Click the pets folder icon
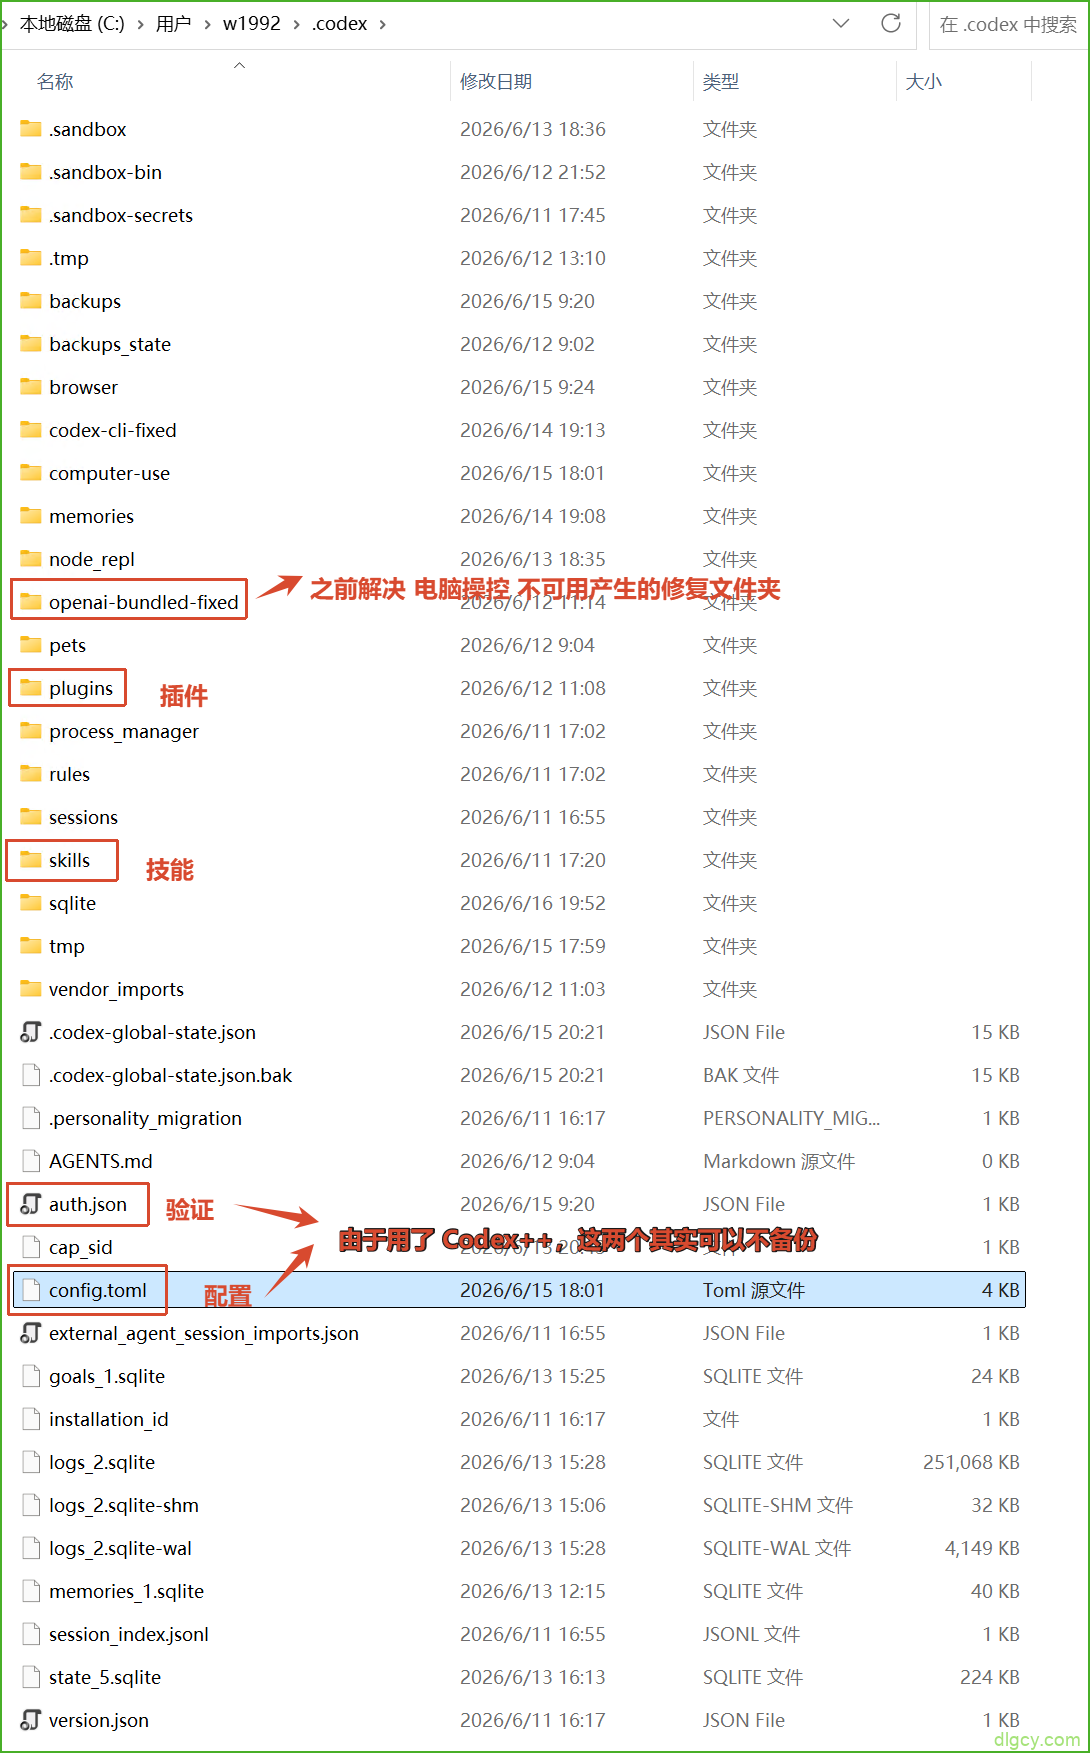 coord(31,645)
